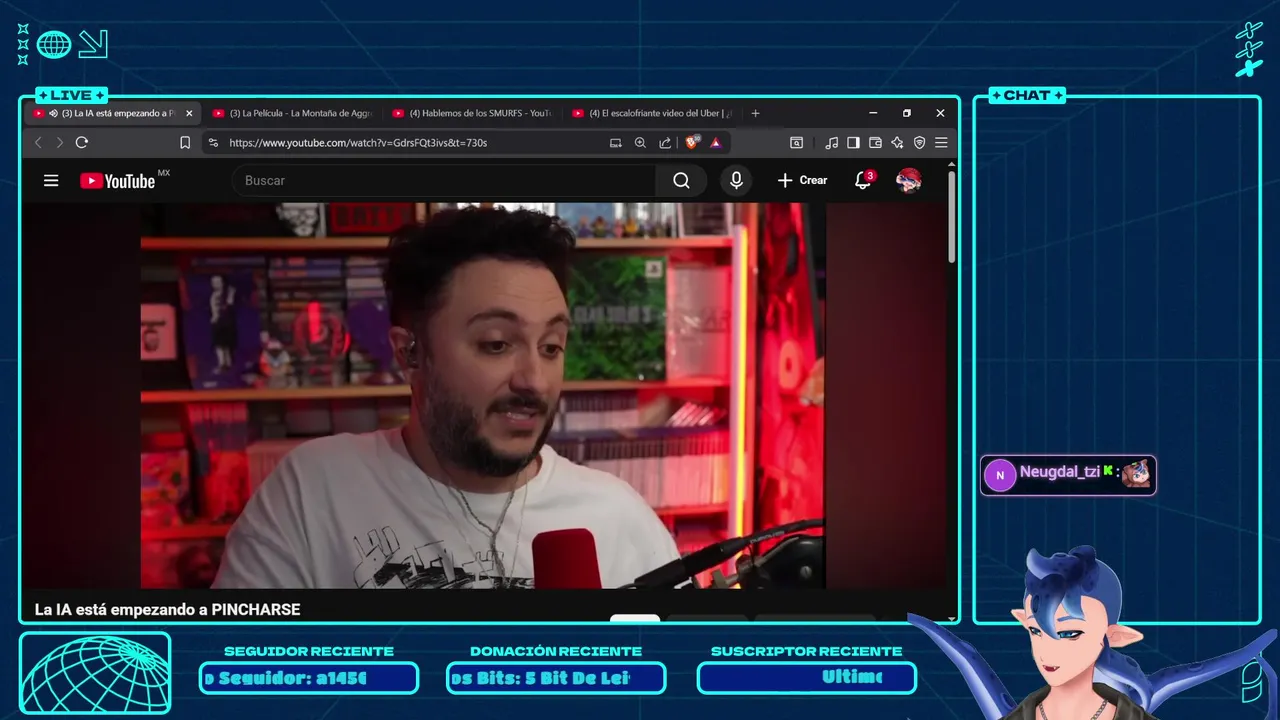
Task: Go to YouTube home via logo
Action: pos(118,181)
